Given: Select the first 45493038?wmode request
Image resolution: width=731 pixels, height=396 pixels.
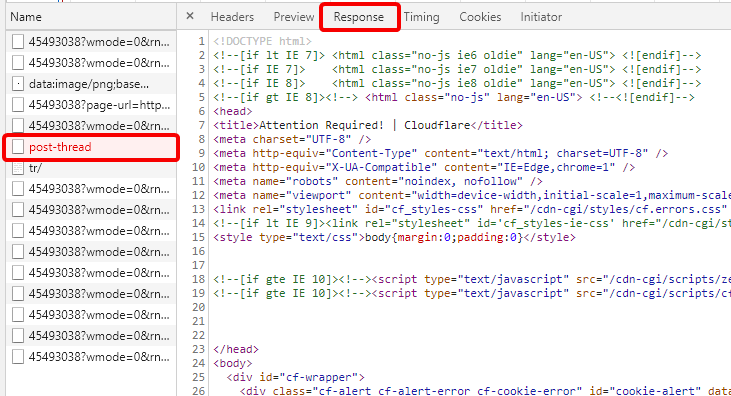Looking at the screenshot, I should (91, 42).
